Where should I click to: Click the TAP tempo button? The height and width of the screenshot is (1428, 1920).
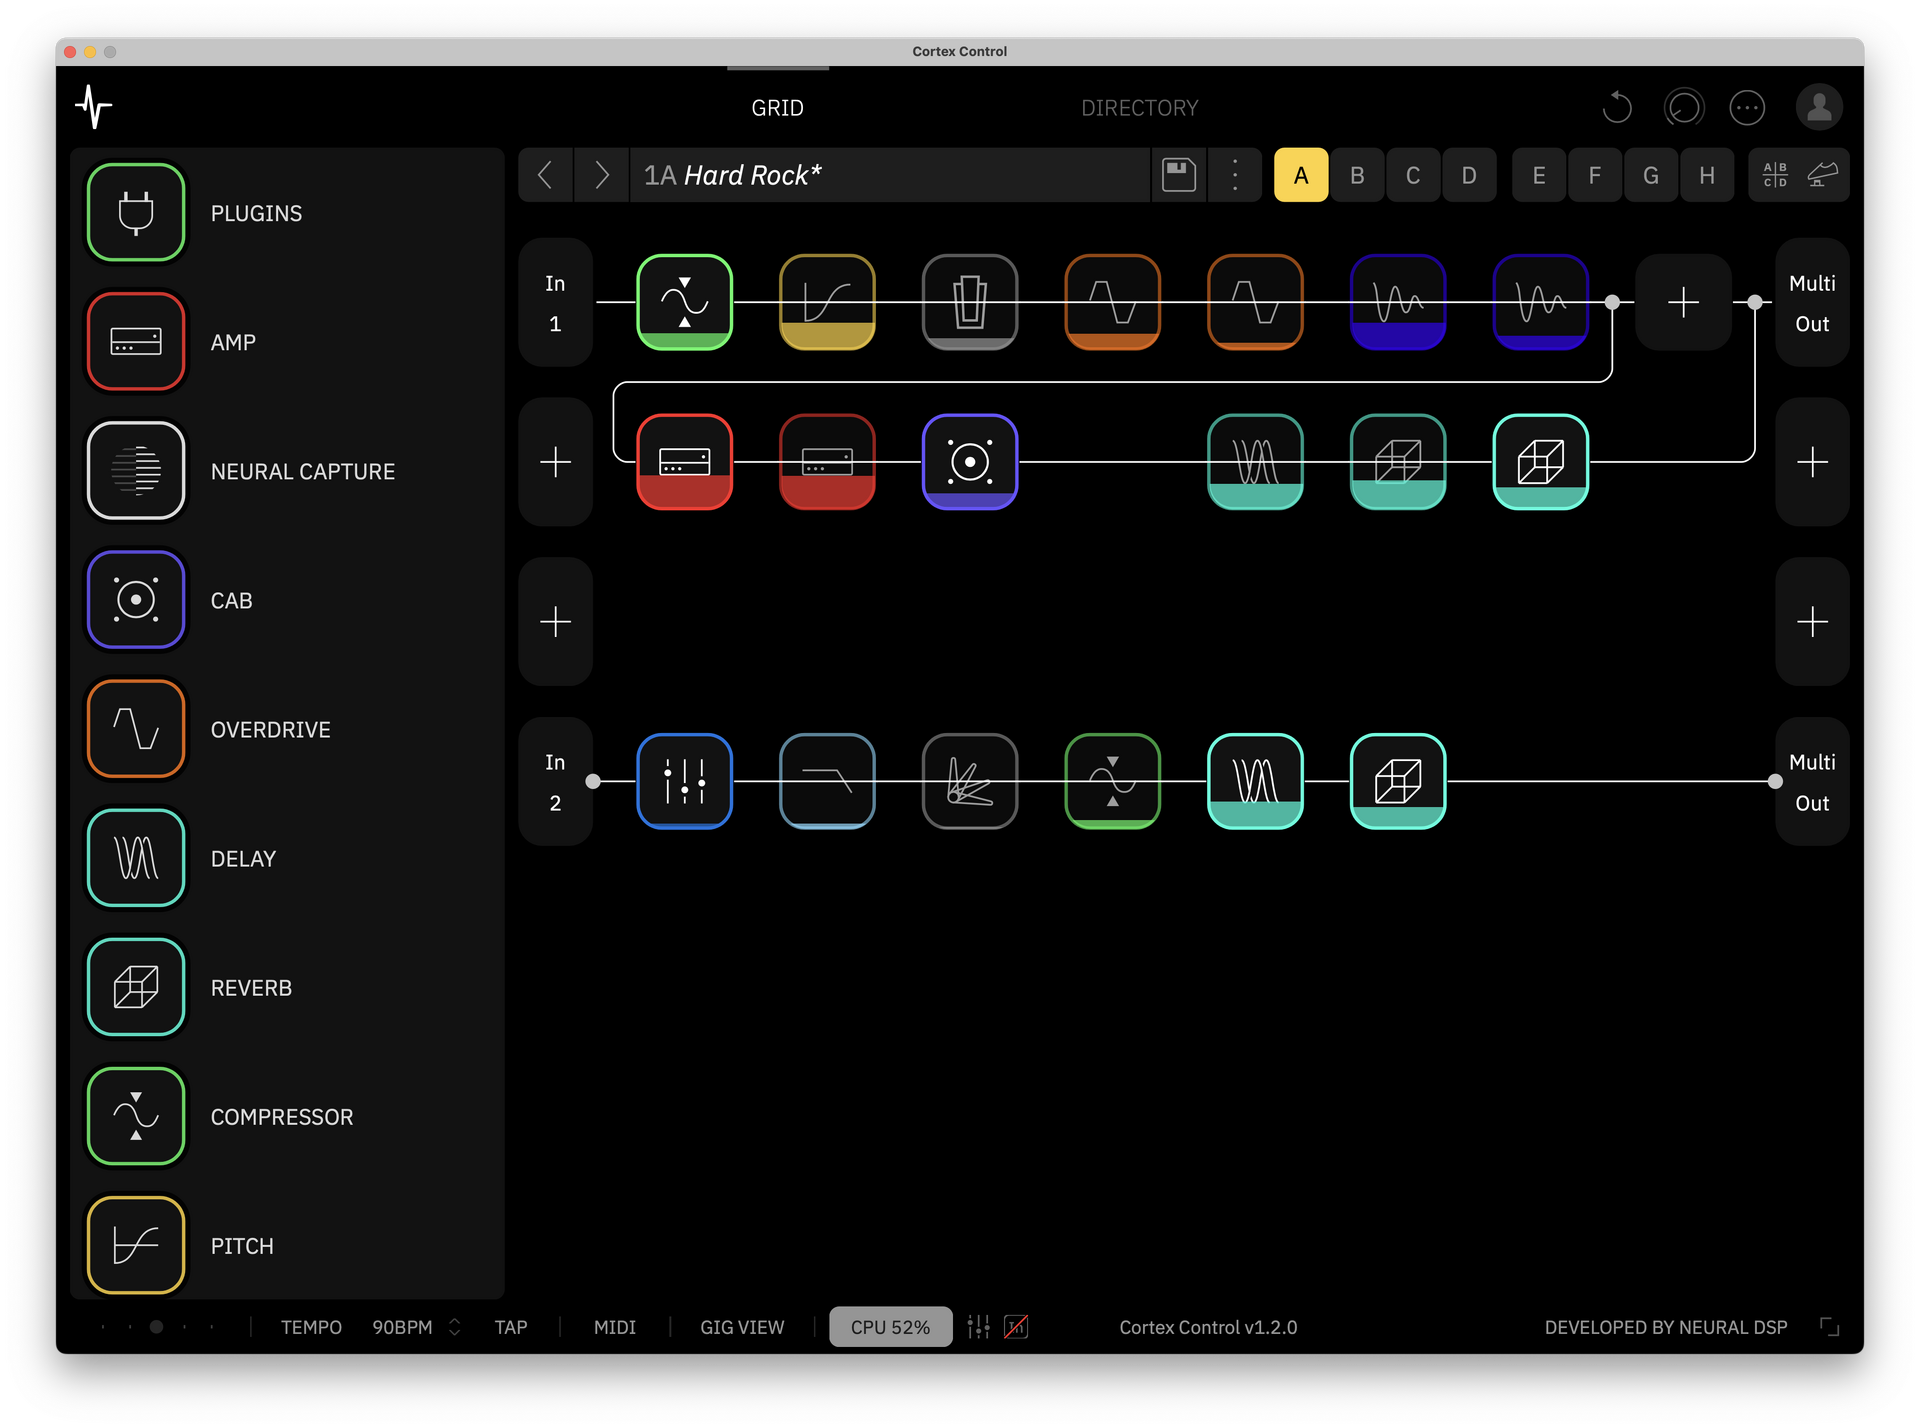point(510,1327)
